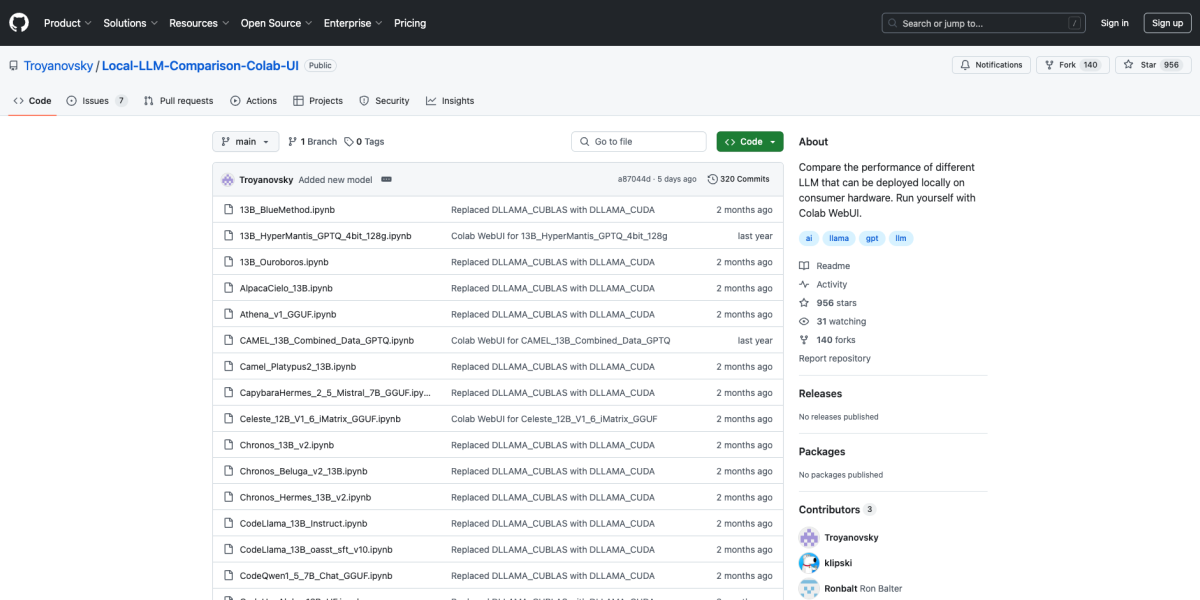
Task: Open the main branch selector dropdown
Action: pyautogui.click(x=245, y=142)
